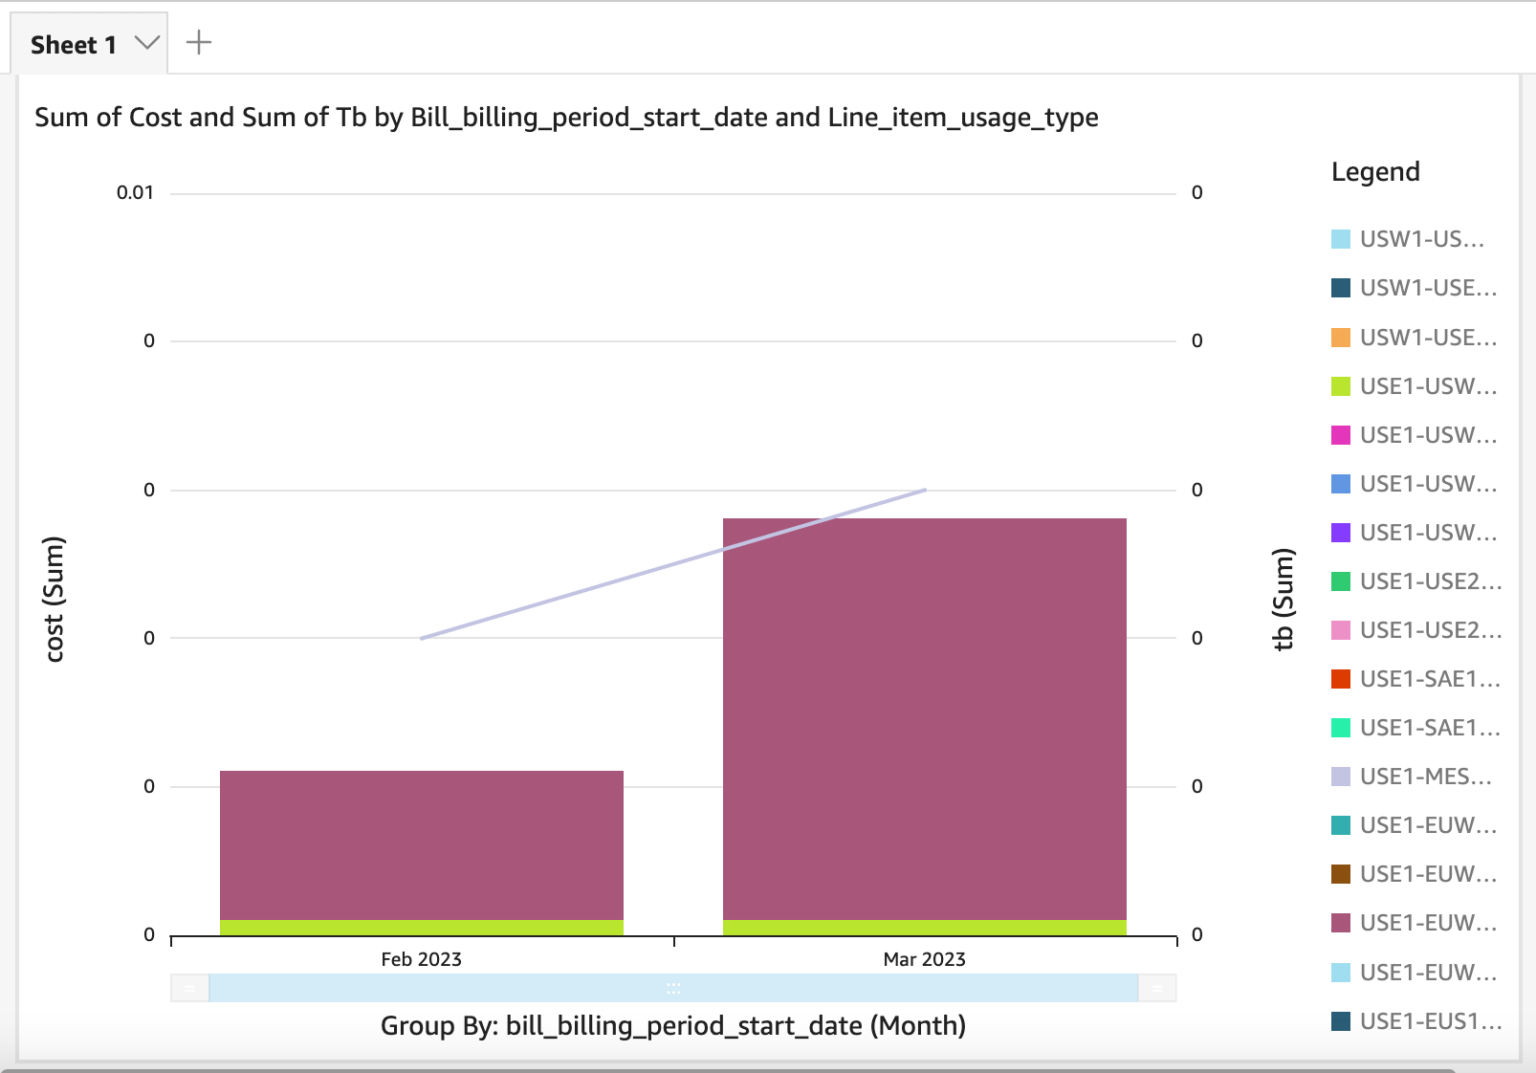Click the chart title text
Screen dimensions: 1536x1073
(565, 117)
